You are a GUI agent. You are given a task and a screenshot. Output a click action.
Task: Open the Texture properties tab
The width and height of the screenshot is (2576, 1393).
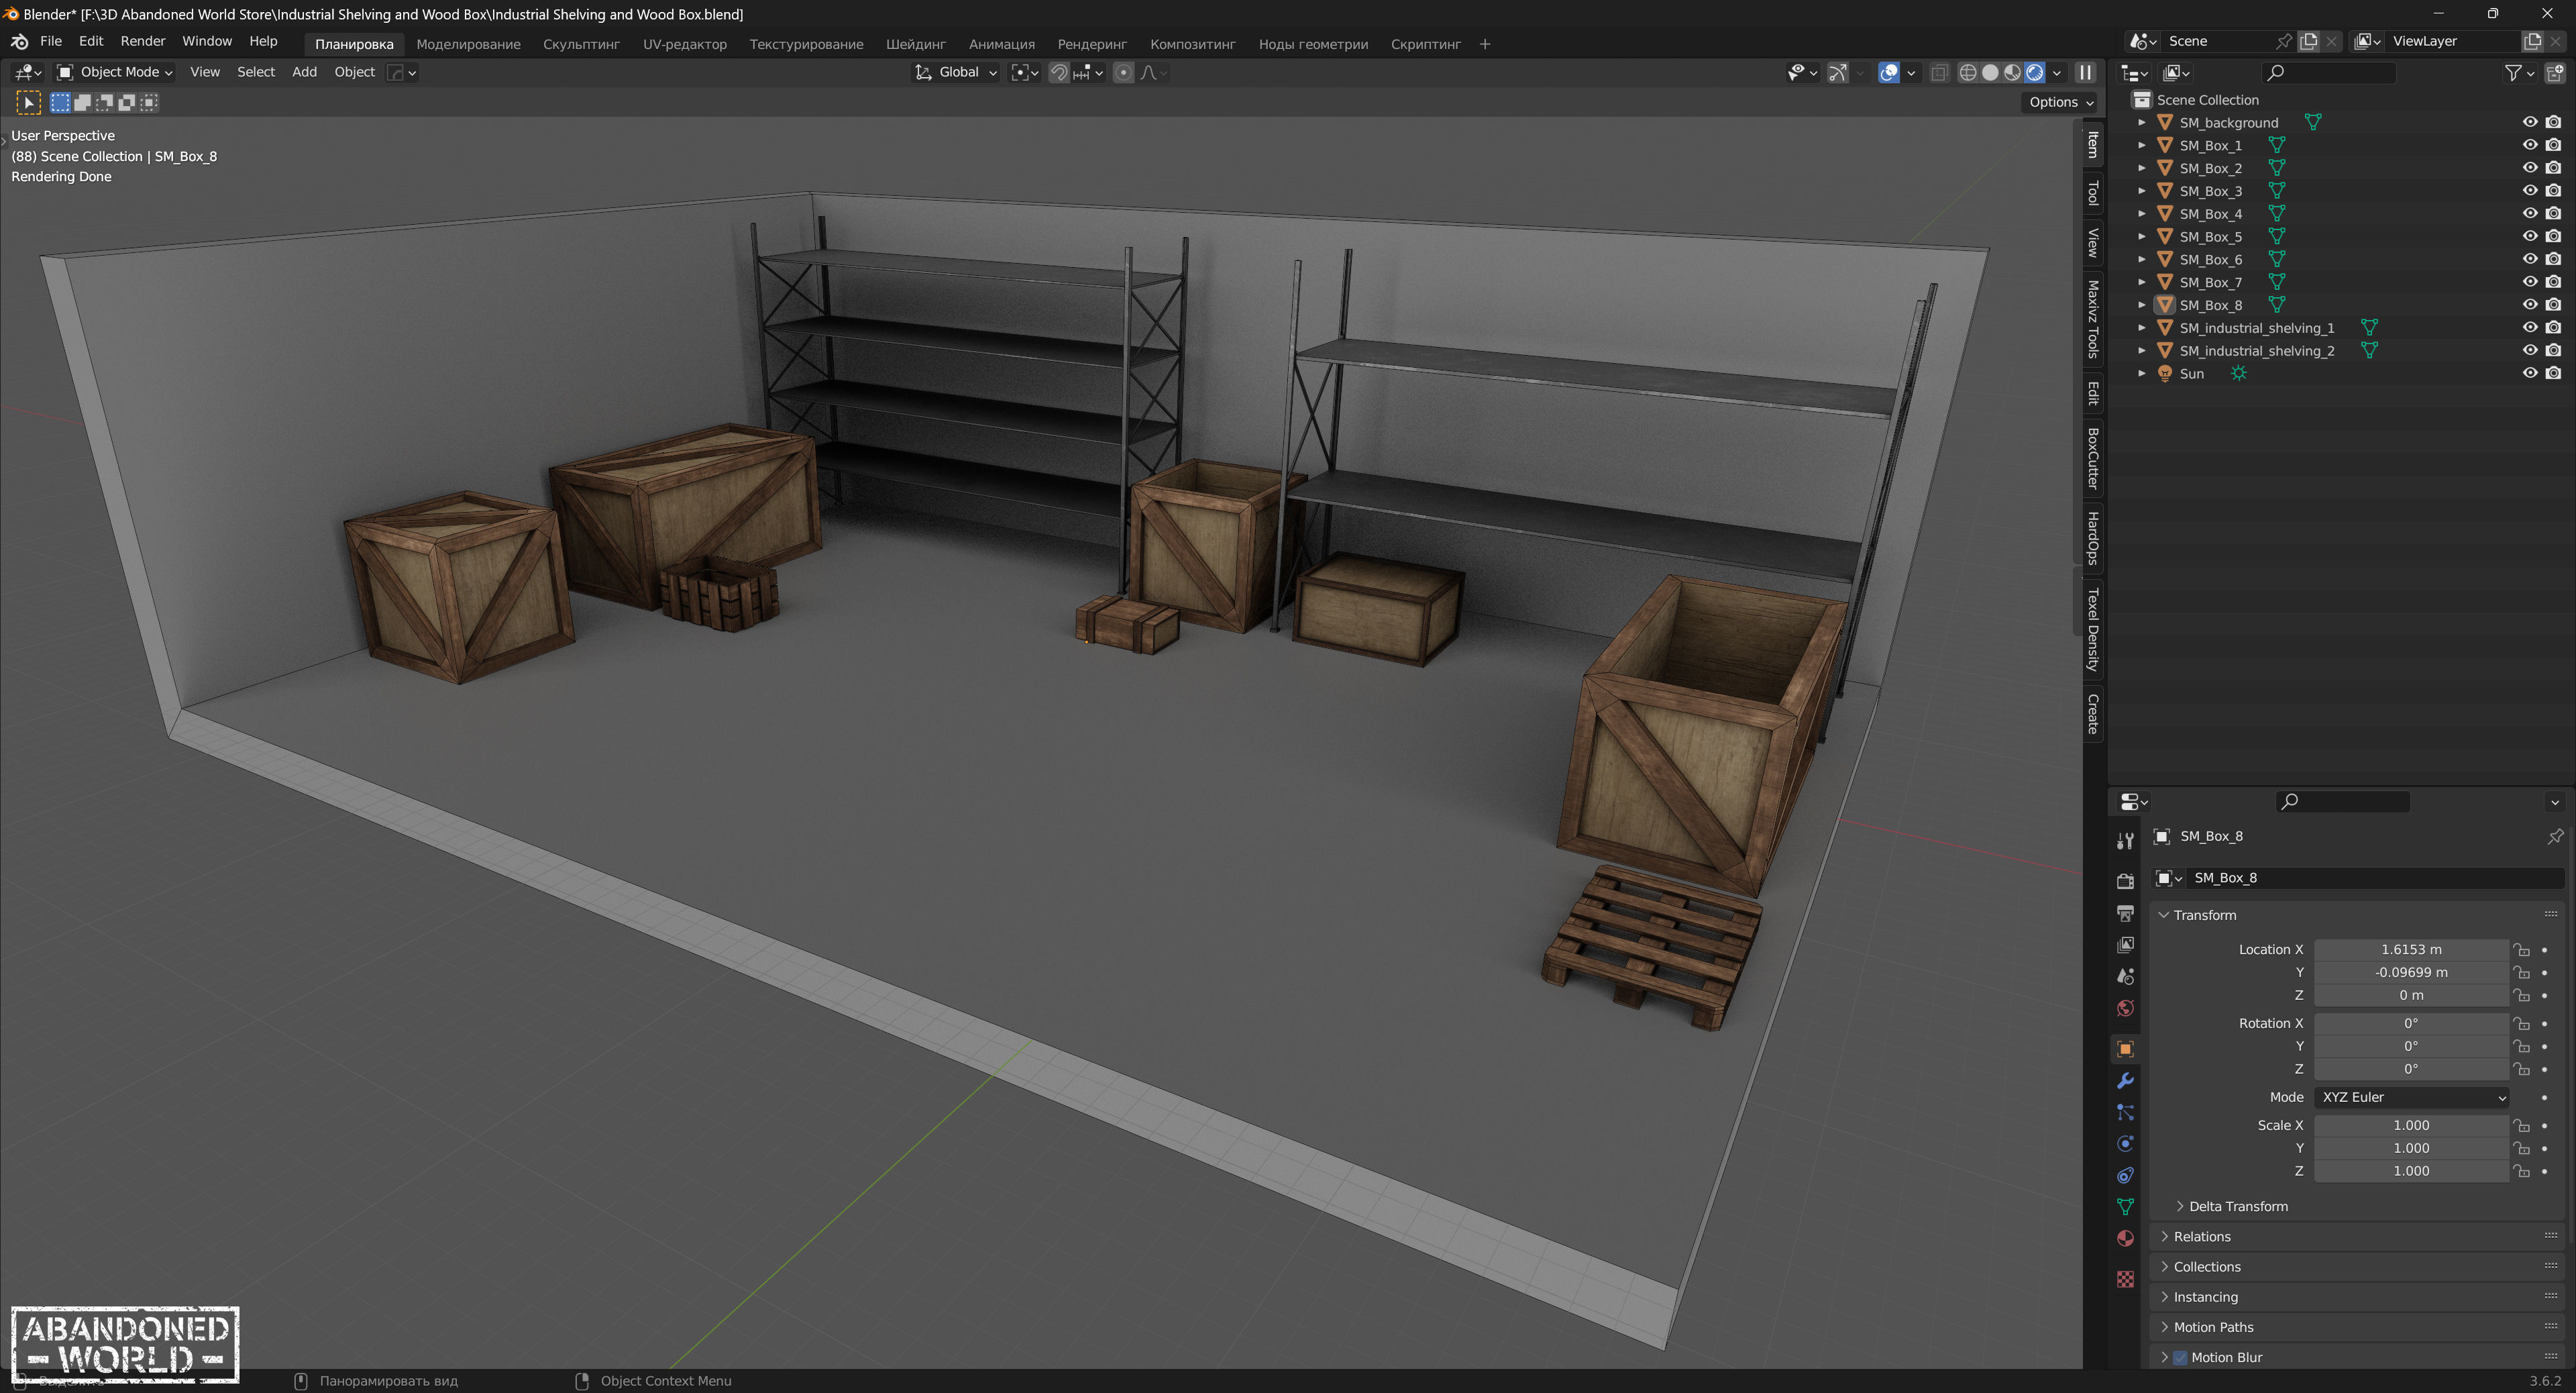(x=2125, y=1279)
